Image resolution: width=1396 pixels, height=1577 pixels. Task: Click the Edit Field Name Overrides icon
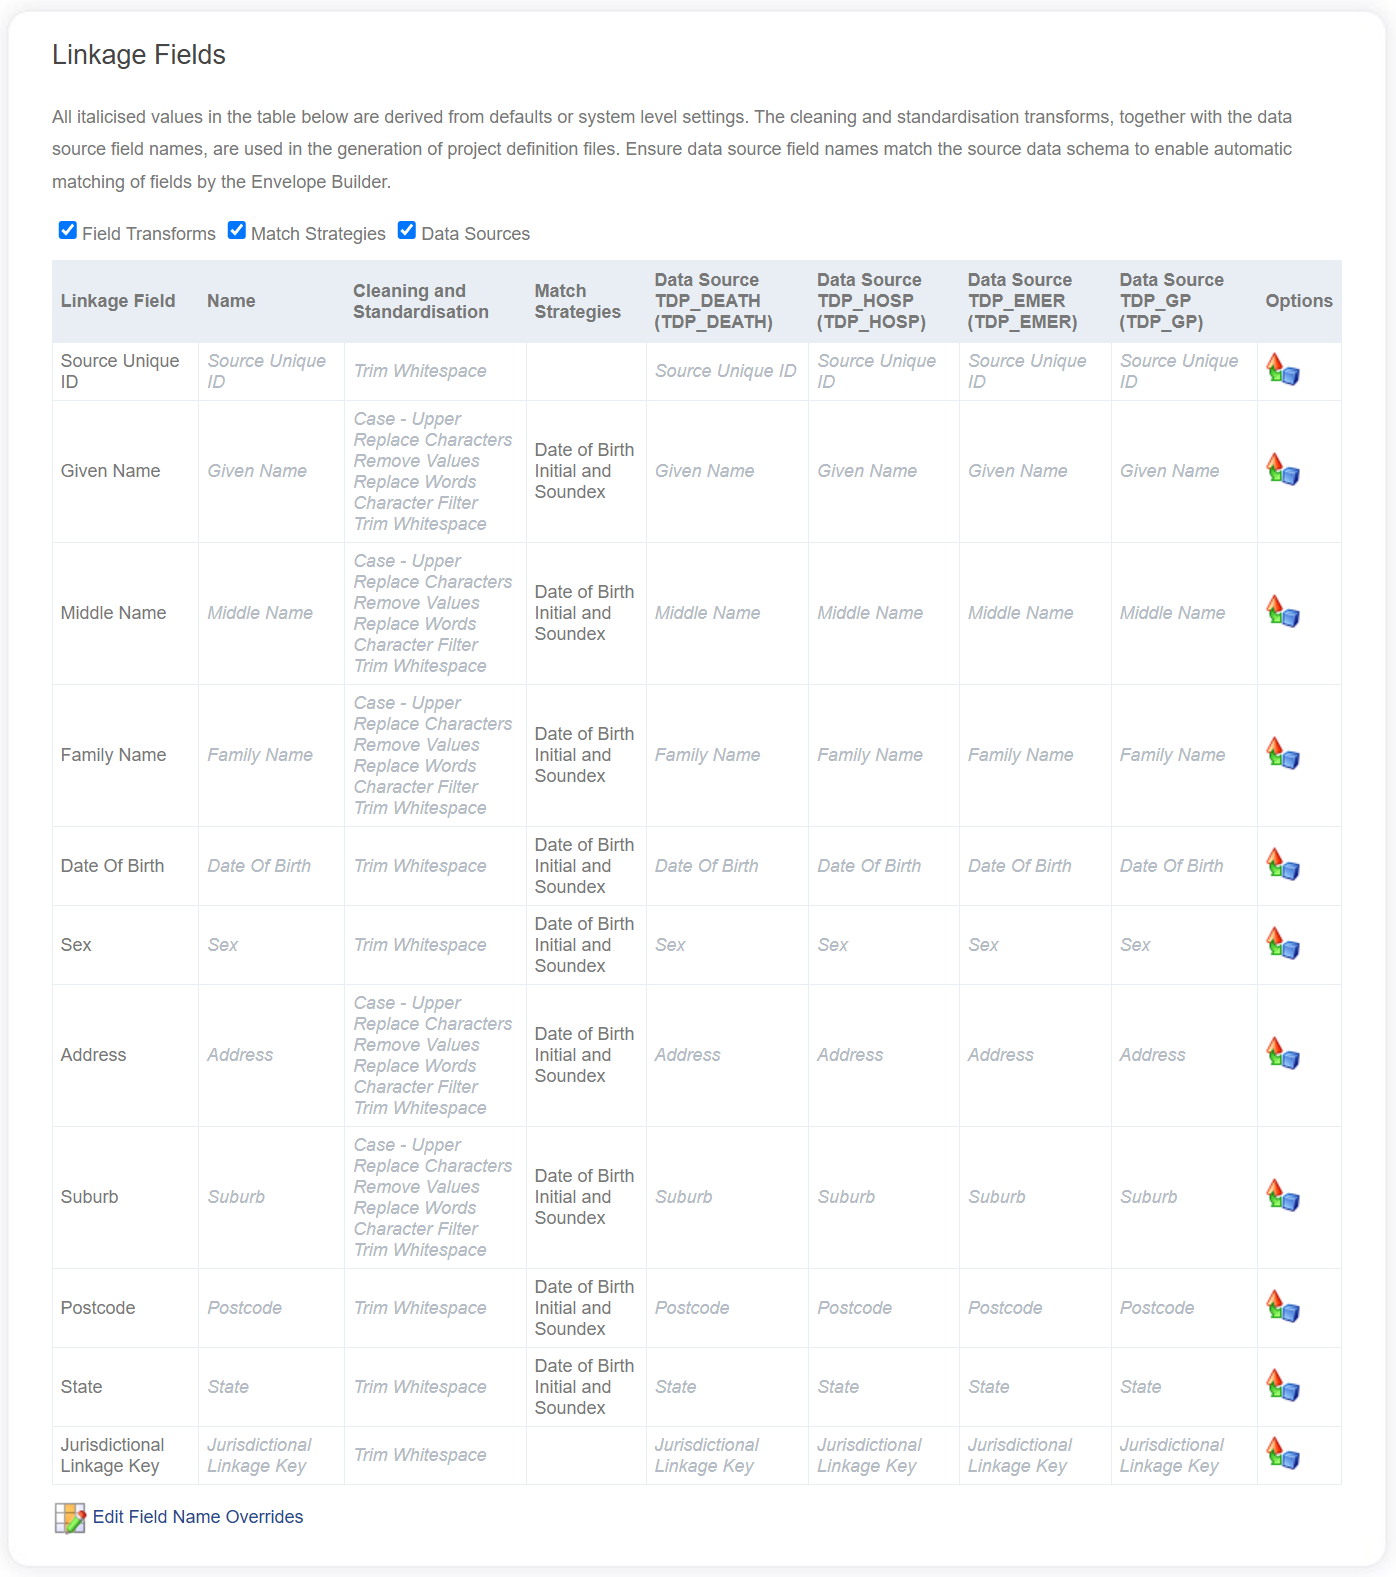click(70, 1518)
